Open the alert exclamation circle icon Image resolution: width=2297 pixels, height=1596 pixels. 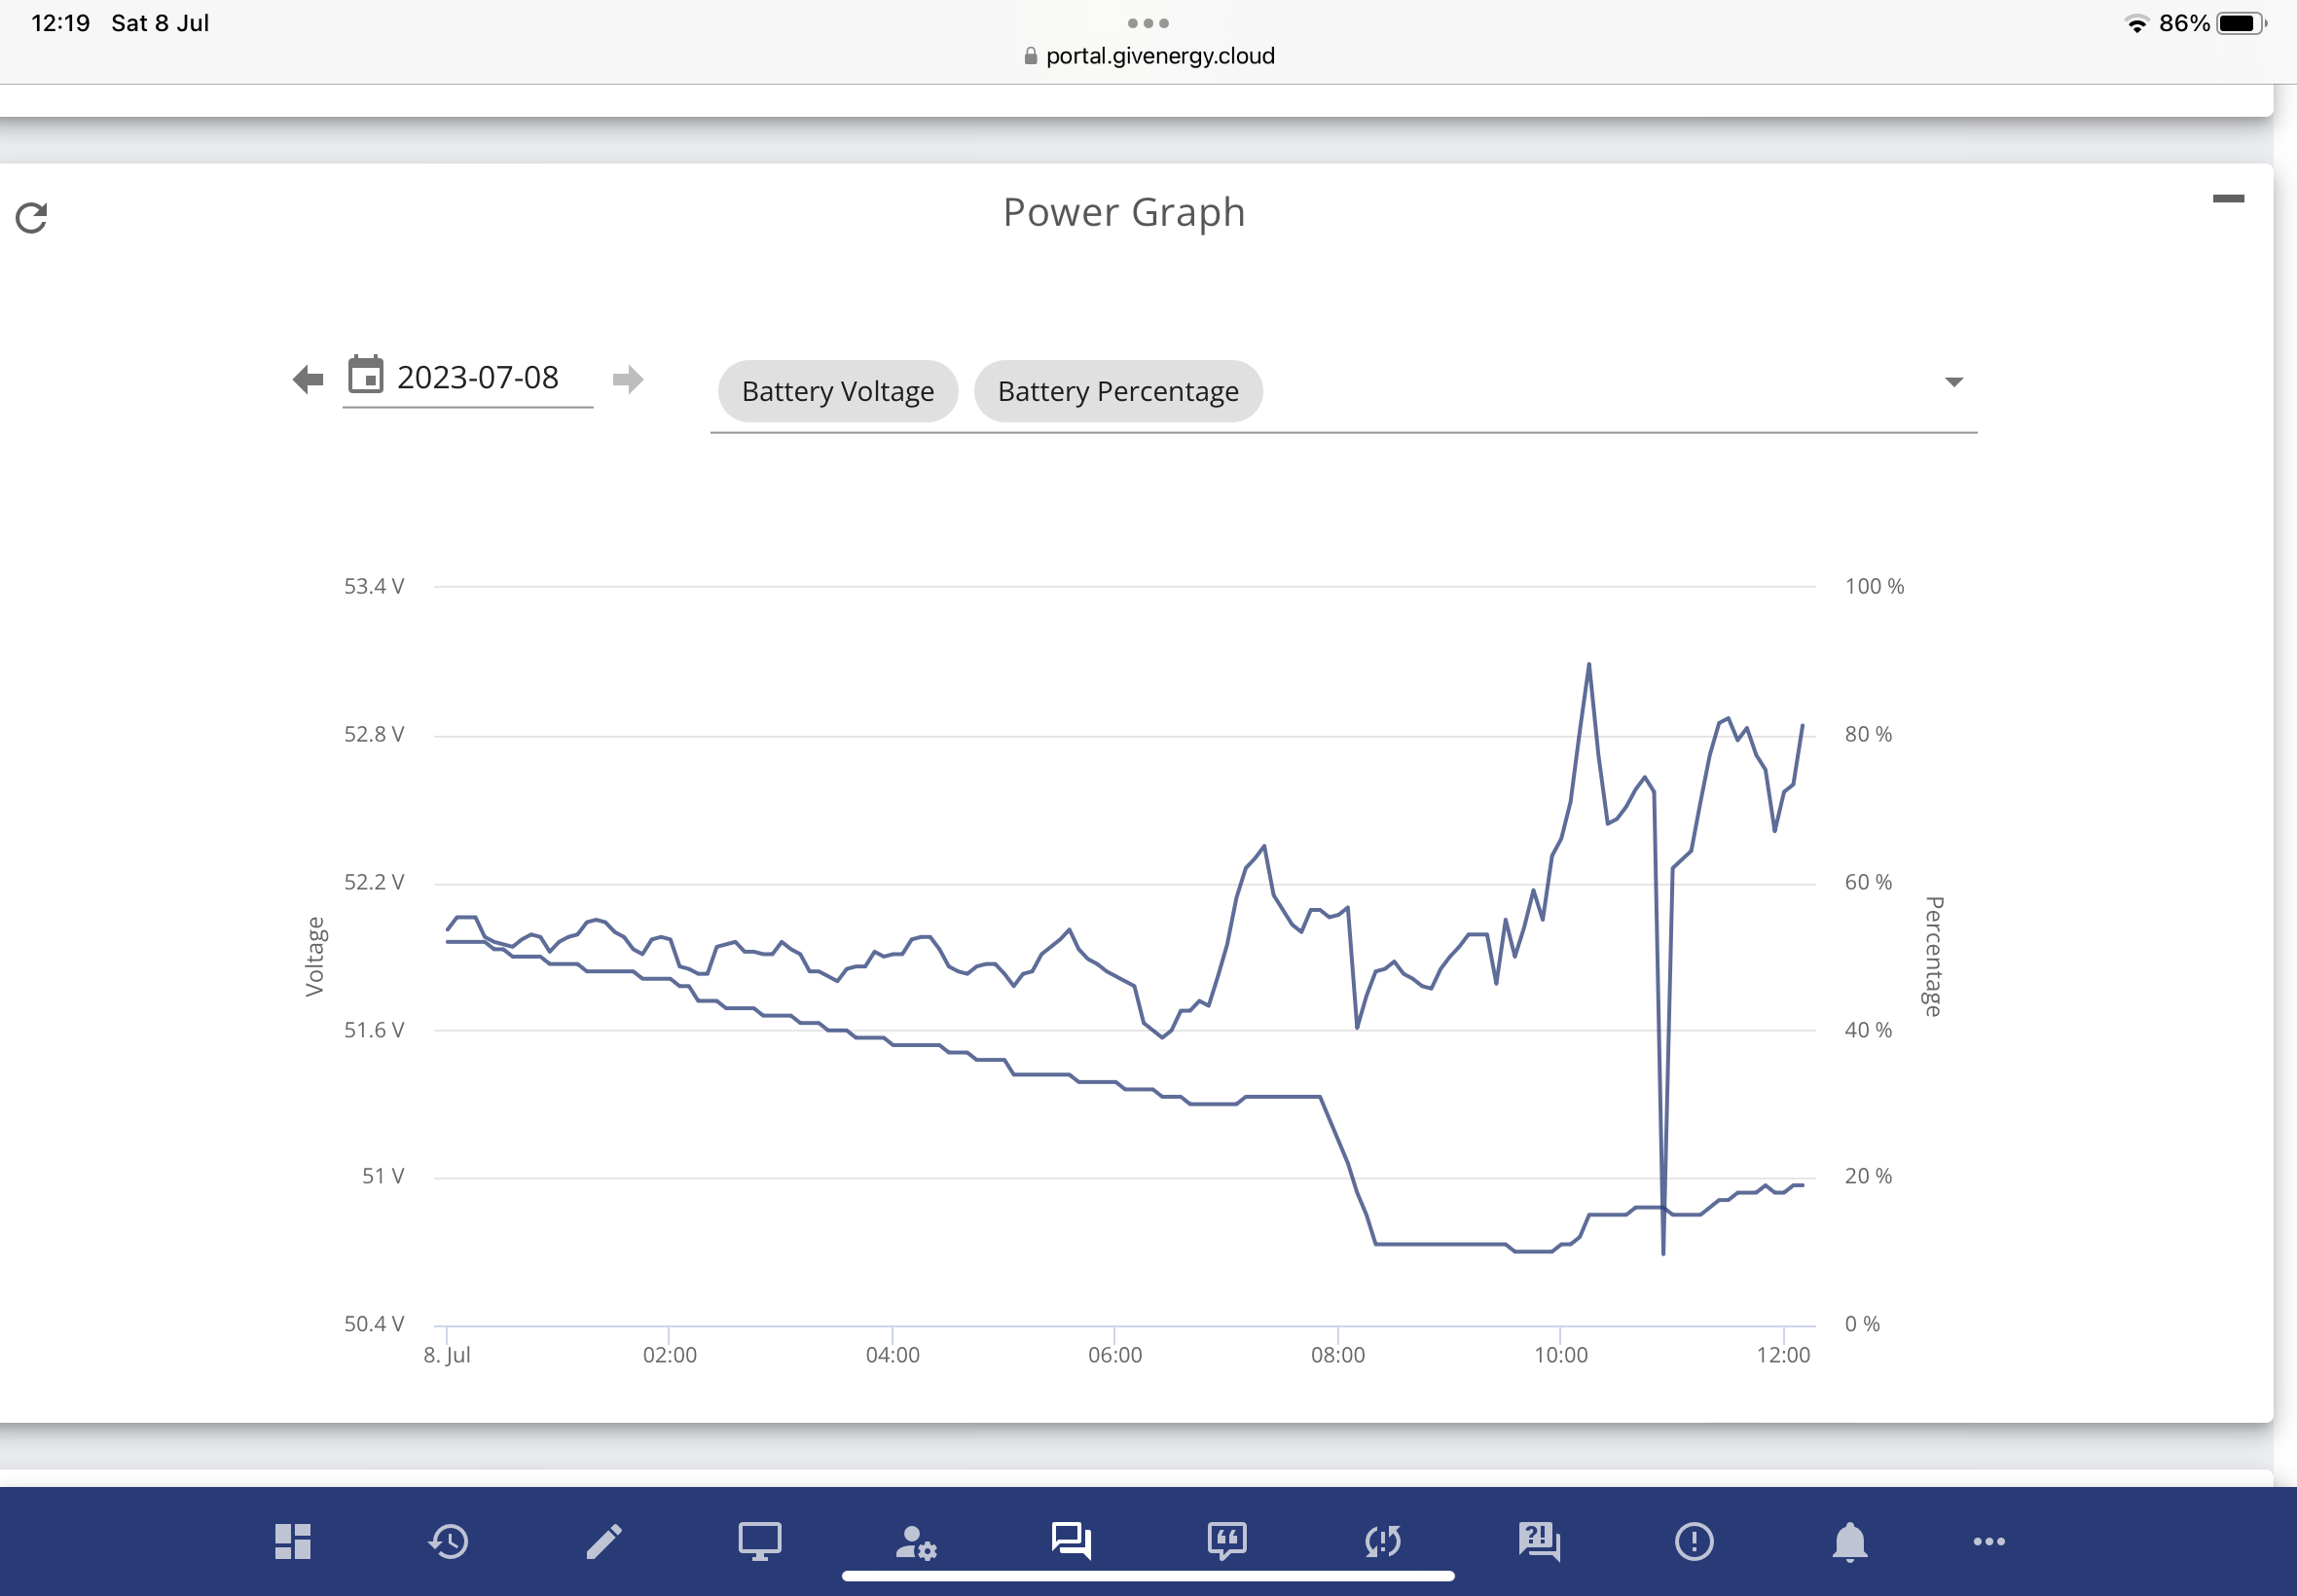1694,1541
